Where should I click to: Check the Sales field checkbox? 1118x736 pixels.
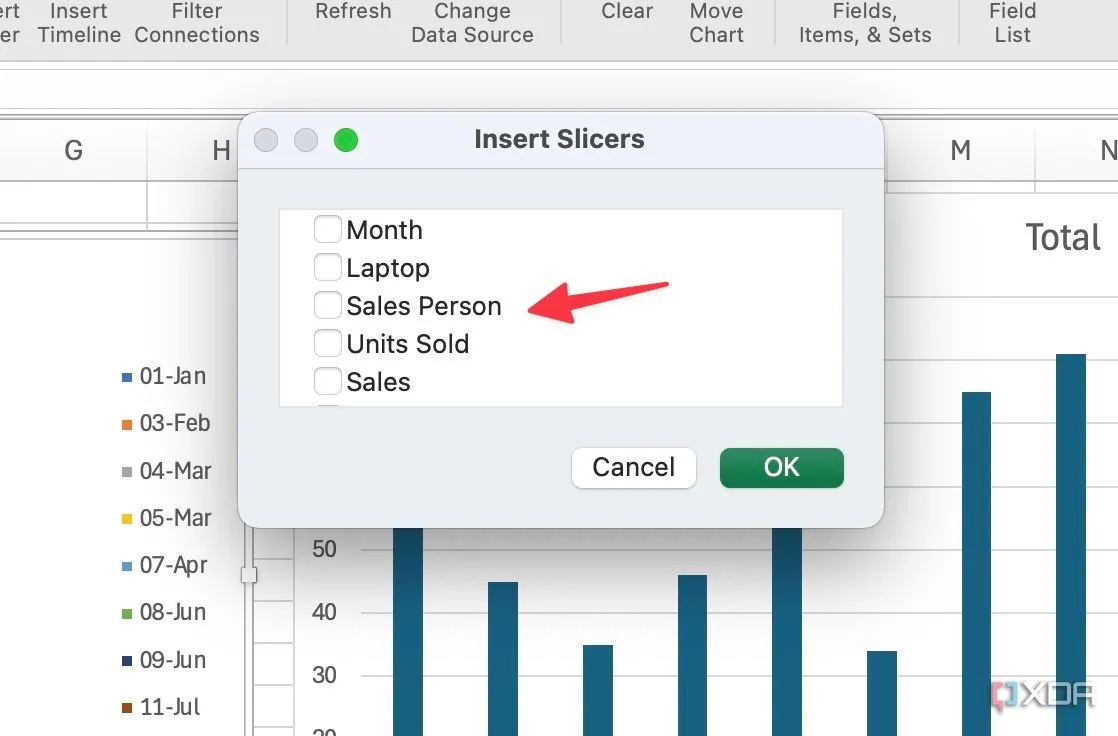coord(327,381)
